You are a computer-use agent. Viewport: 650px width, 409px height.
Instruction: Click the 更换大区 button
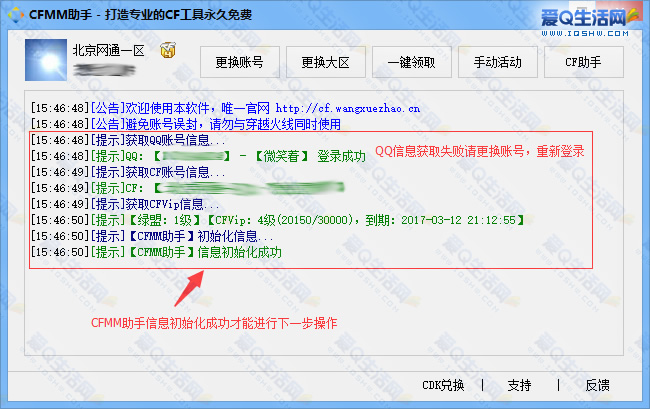point(325,62)
